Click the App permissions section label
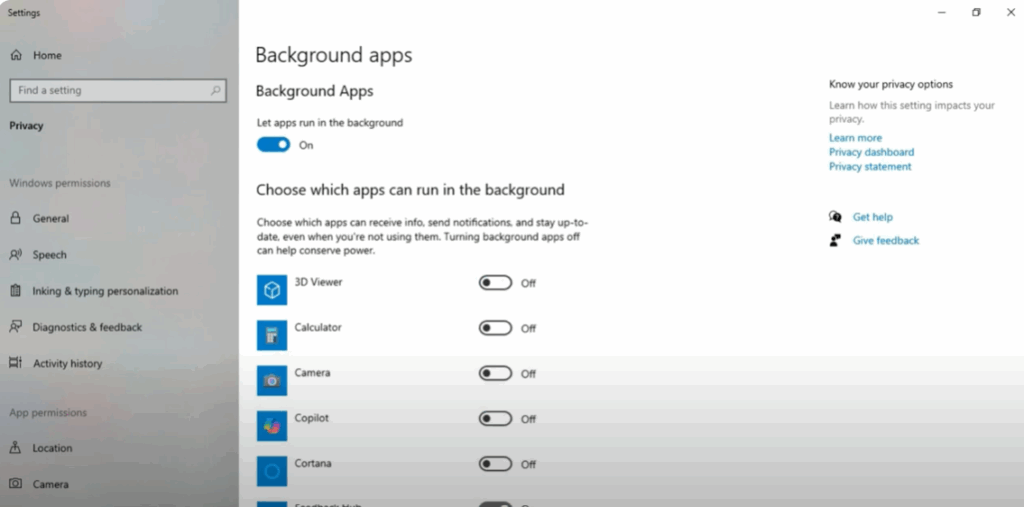 (48, 413)
